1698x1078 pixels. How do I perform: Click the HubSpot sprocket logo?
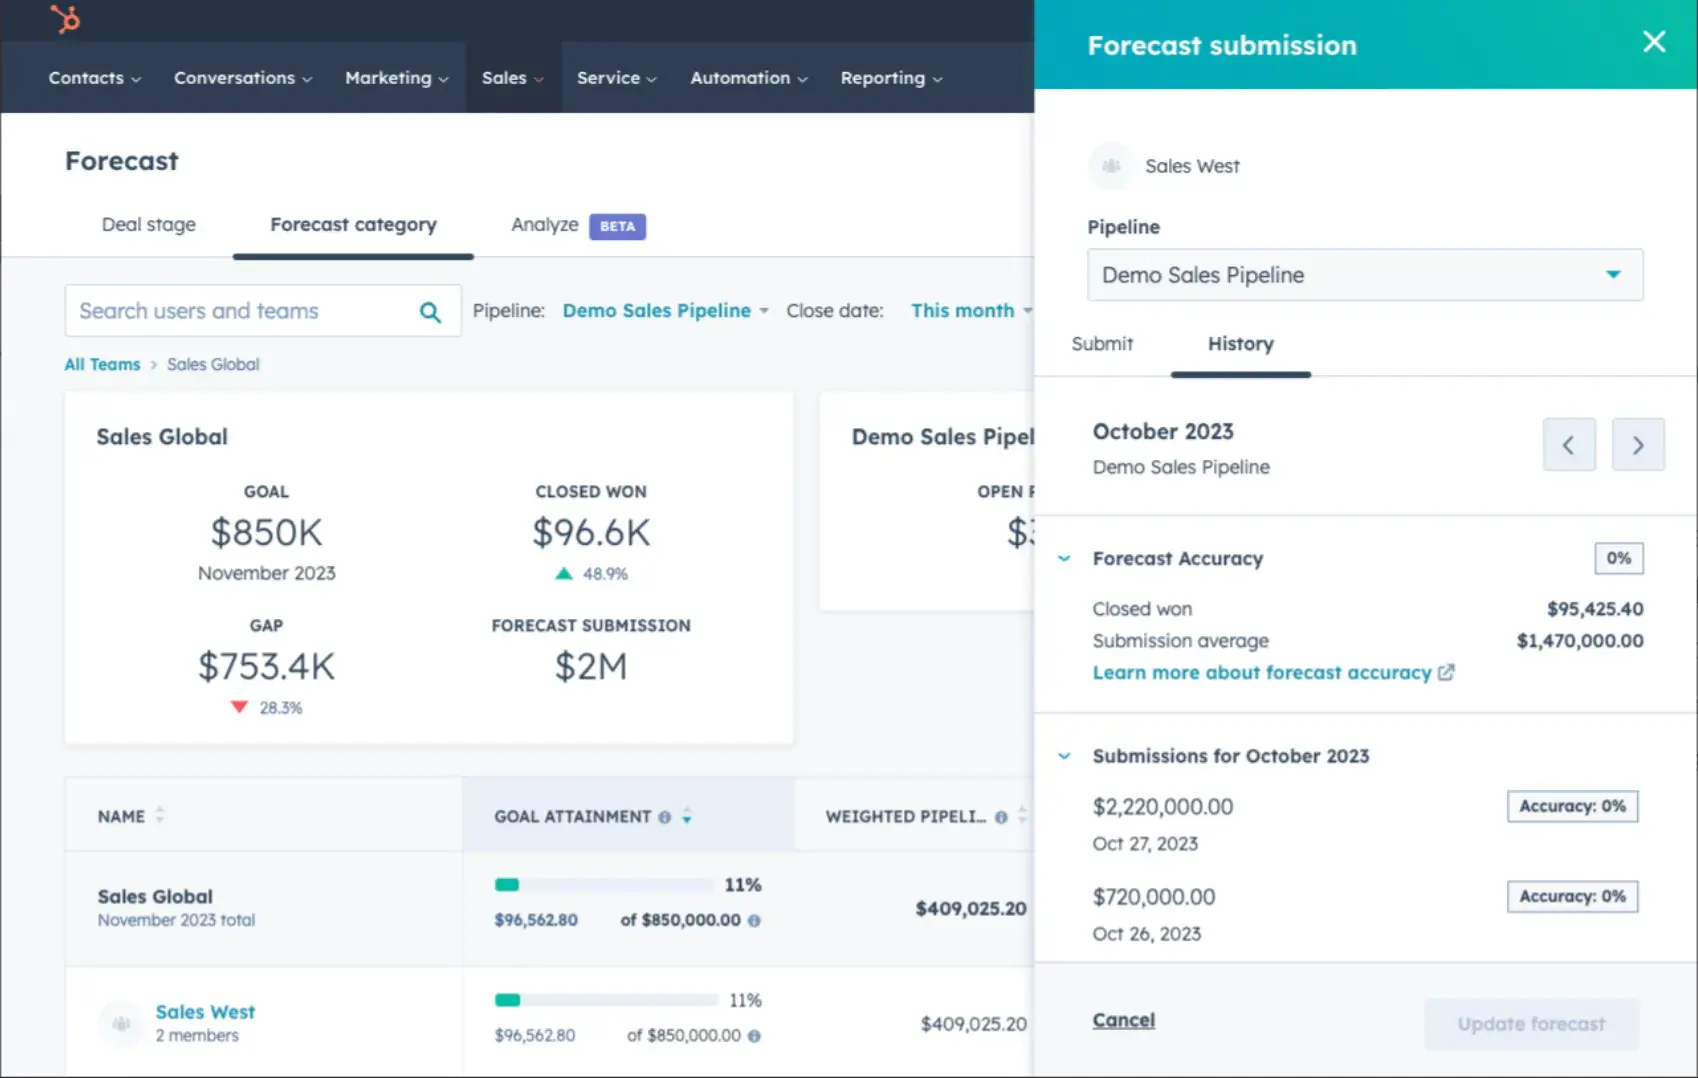point(65,20)
